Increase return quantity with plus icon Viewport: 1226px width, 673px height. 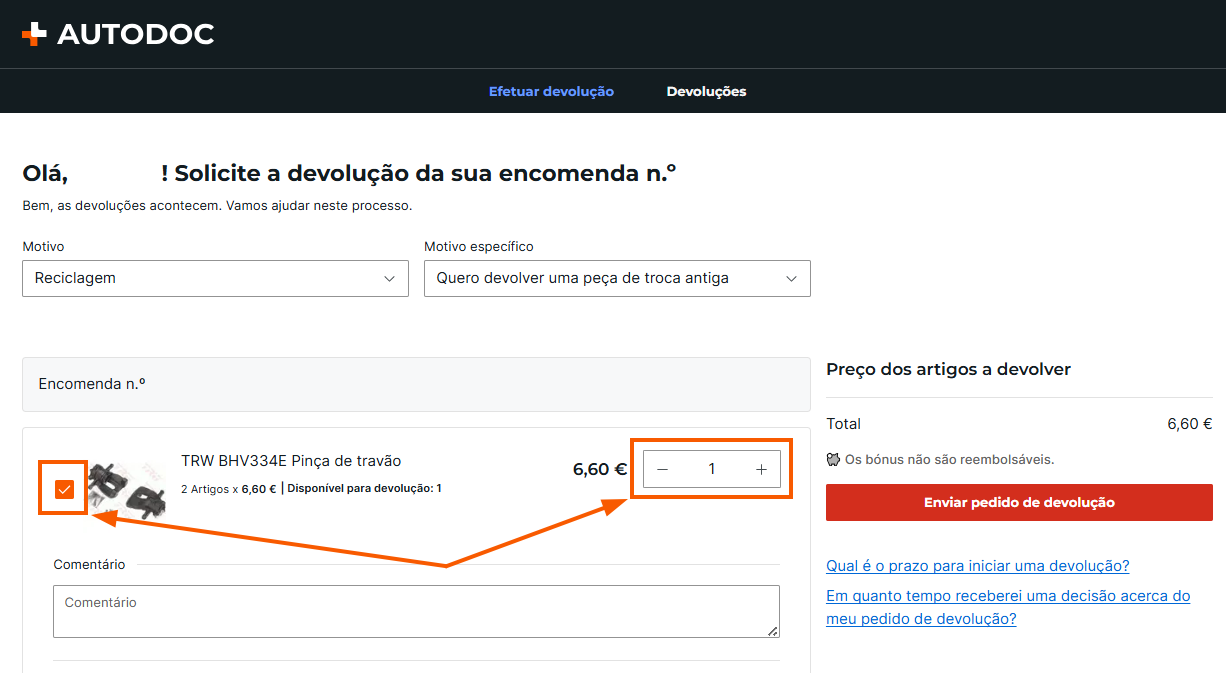tap(761, 469)
